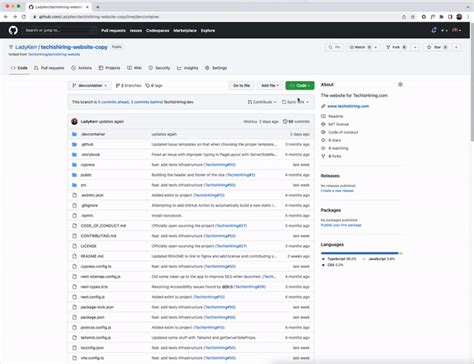Click the TypeScript languages bar
The height and width of the screenshot is (364, 474).
[359, 253]
